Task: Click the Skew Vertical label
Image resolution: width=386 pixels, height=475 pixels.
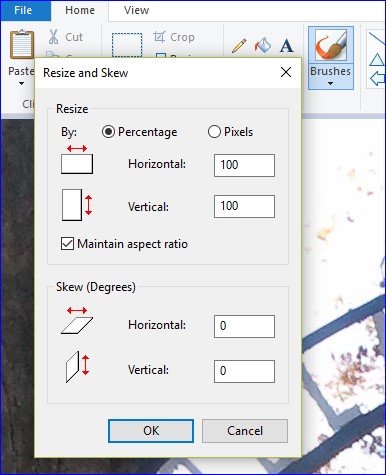Action: (x=149, y=370)
